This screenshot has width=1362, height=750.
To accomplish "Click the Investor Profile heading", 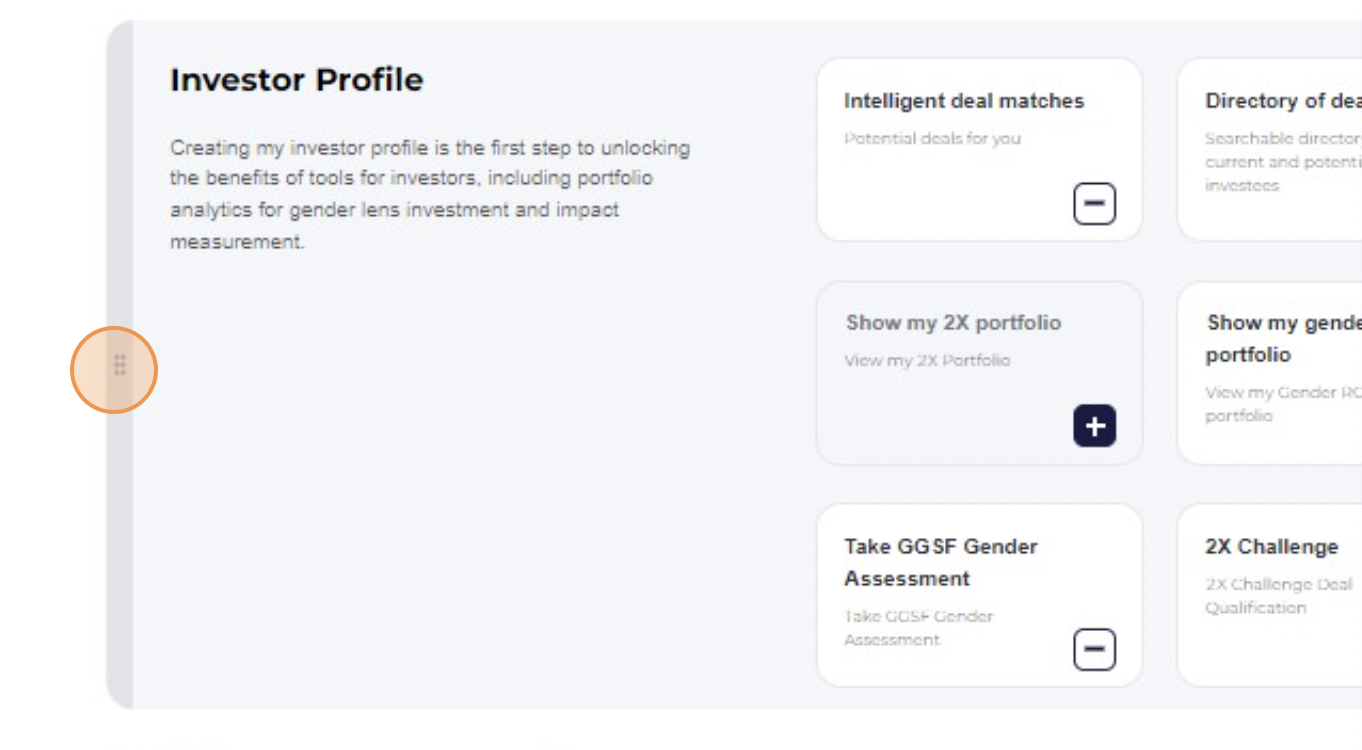I will point(296,80).
